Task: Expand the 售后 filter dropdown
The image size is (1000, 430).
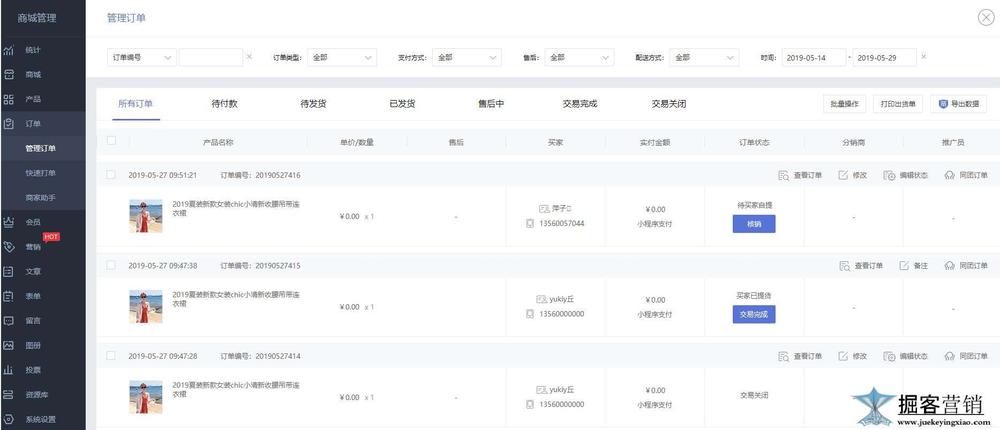Action: (579, 57)
